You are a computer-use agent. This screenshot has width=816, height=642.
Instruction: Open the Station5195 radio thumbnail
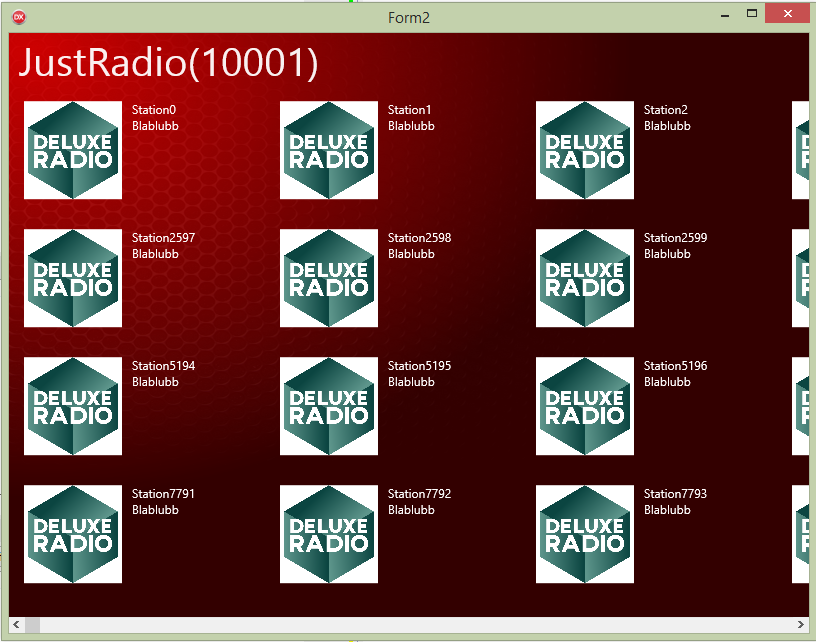pos(329,406)
